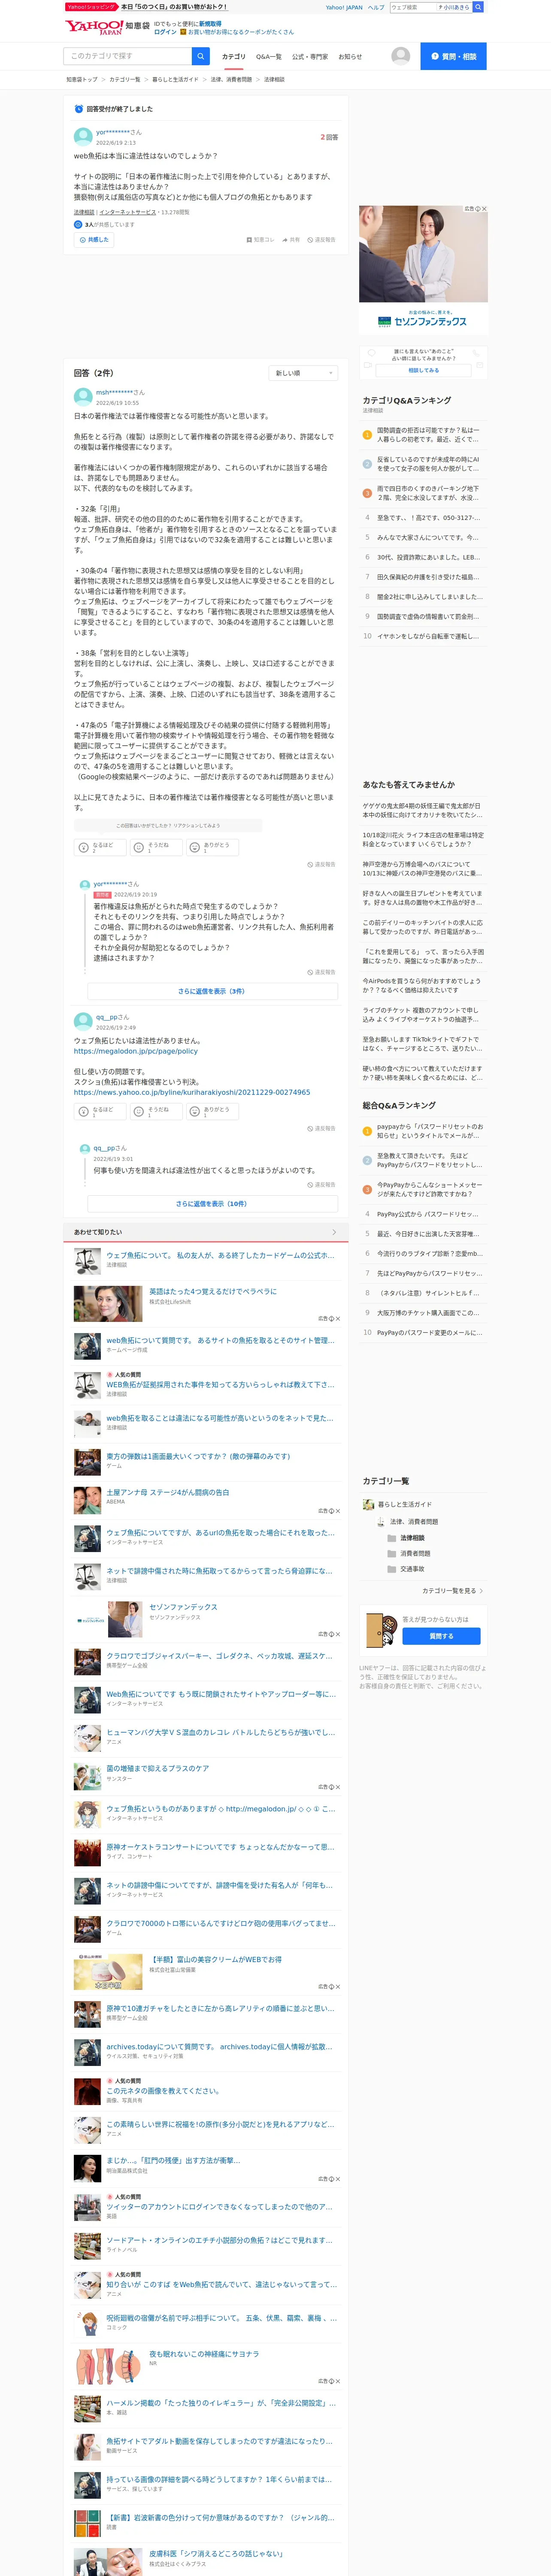Close the セゾンファンデックス ad with the X icon
Screen dimensions: 551x2576
coord(484,209)
